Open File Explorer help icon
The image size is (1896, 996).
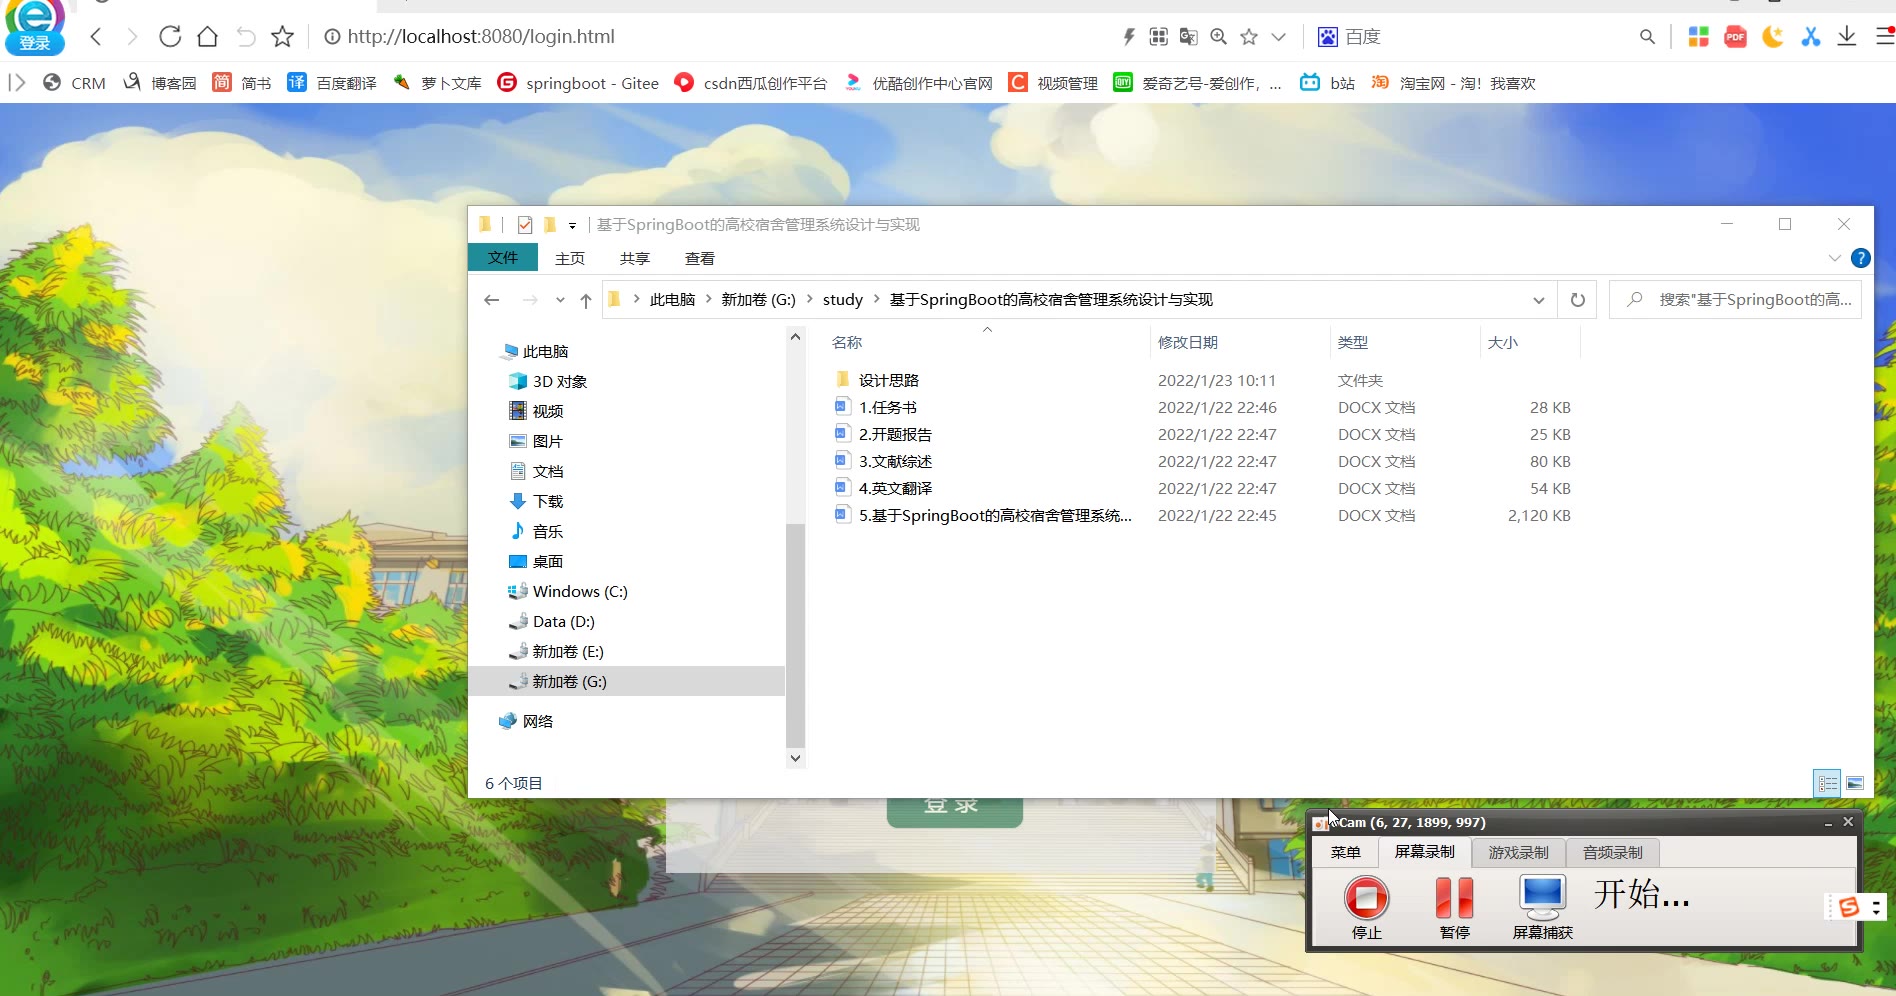(x=1860, y=258)
